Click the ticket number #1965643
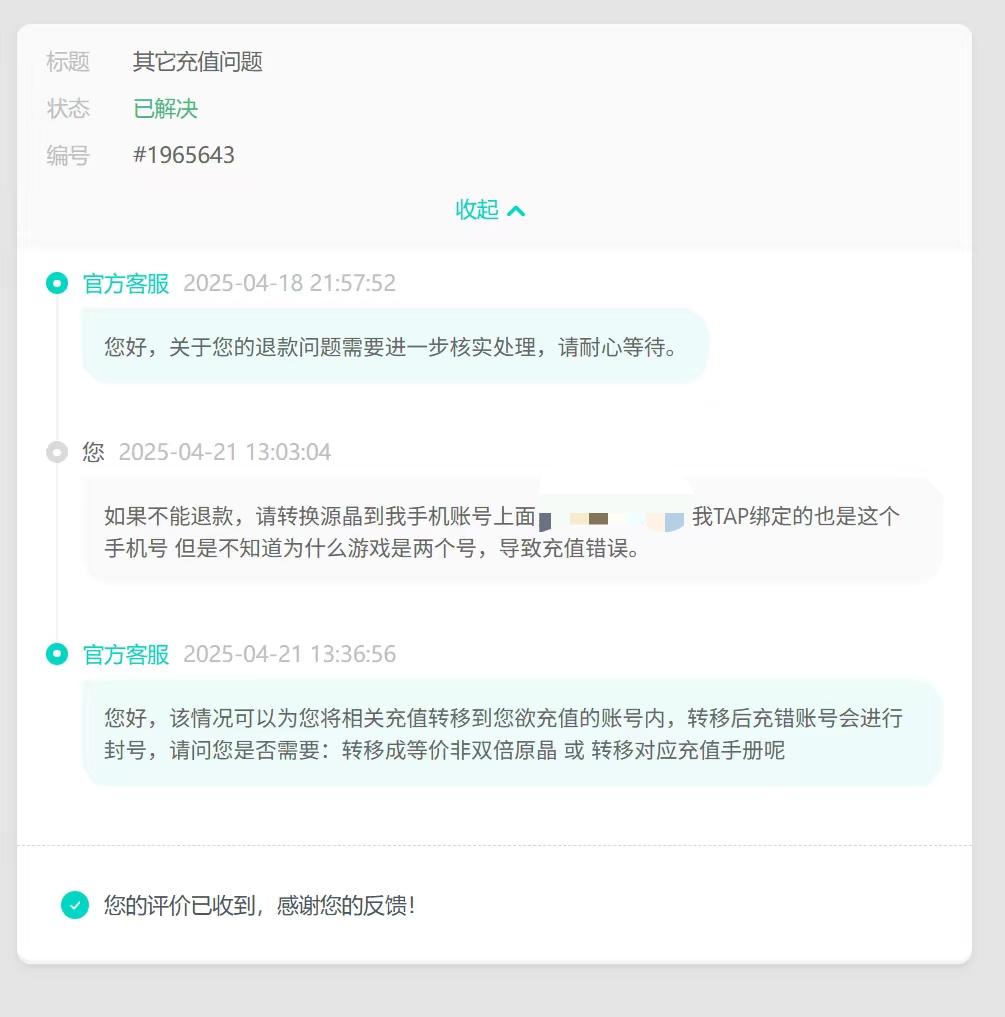This screenshot has height=1017, width=1005. click(x=185, y=155)
